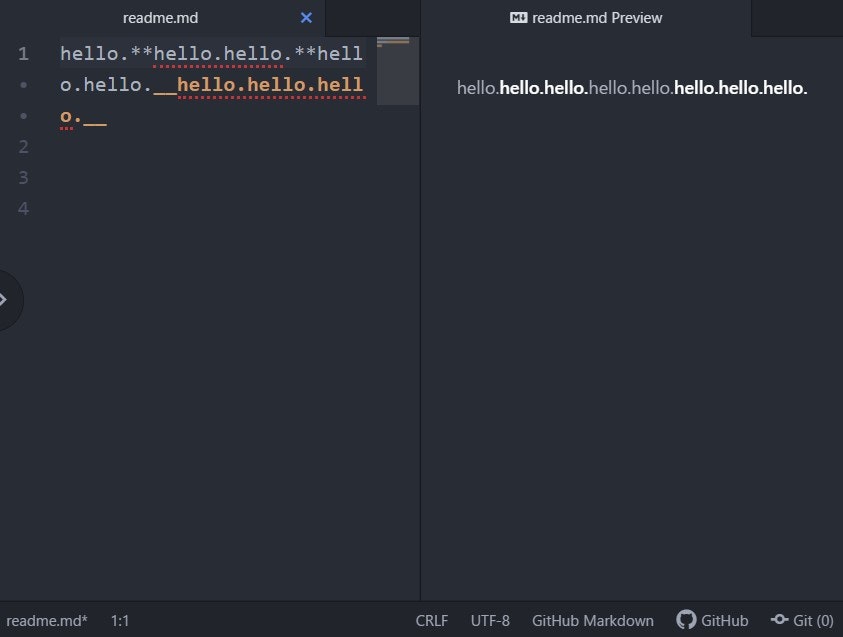This screenshot has width=843, height=637.
Task: Close the readme.md editor tab
Action: (306, 18)
